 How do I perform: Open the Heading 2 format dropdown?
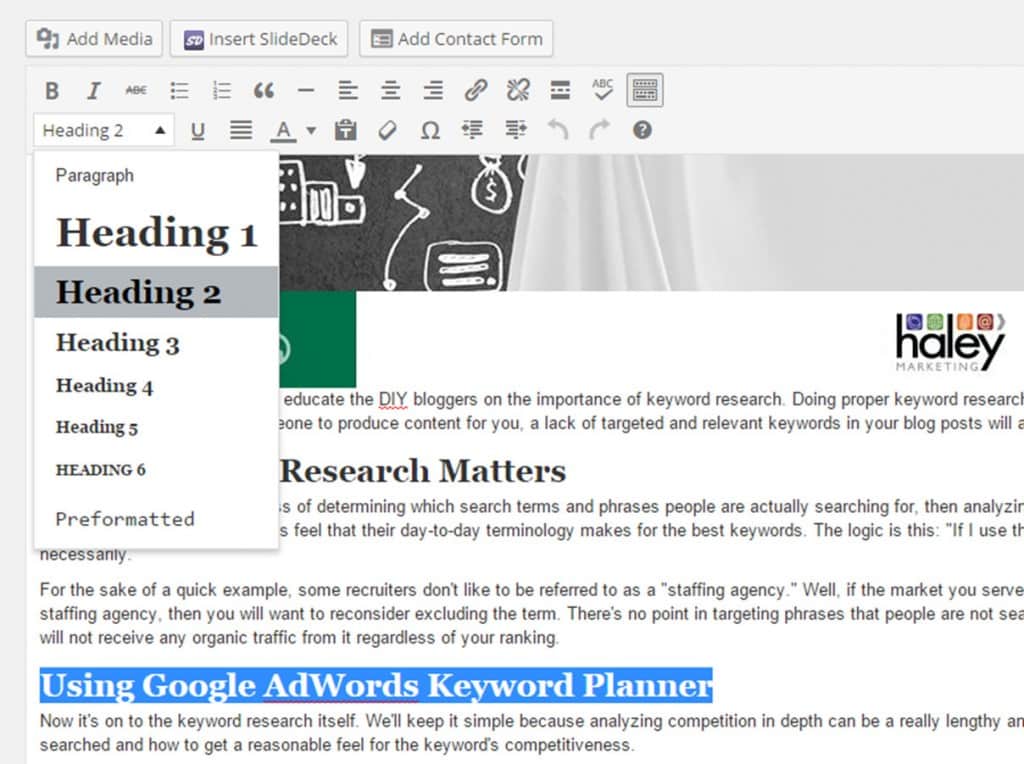pyautogui.click(x=104, y=130)
